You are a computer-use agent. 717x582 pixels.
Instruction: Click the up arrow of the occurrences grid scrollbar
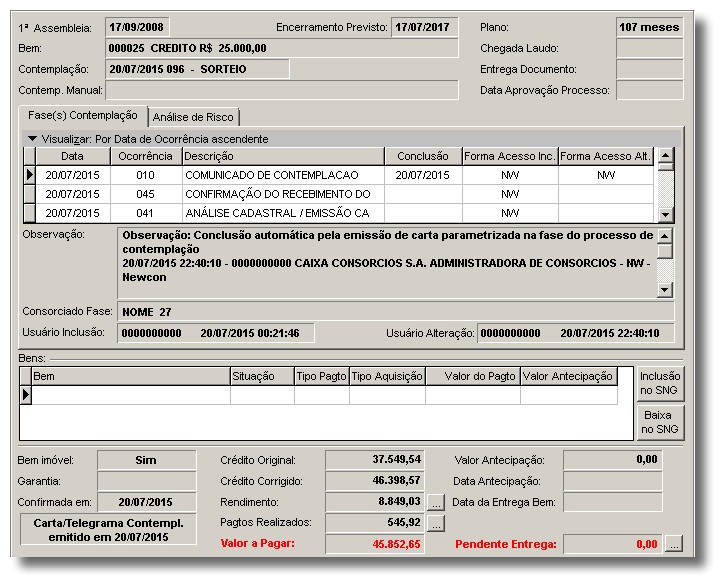point(665,155)
